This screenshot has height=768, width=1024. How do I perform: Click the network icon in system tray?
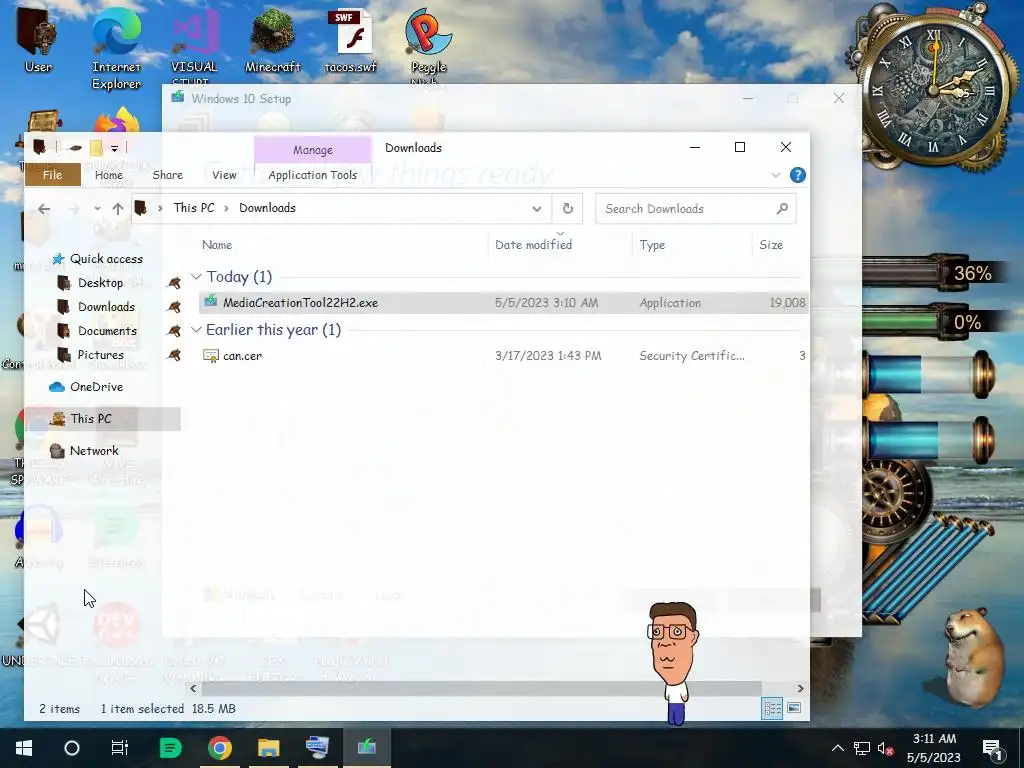click(862, 748)
